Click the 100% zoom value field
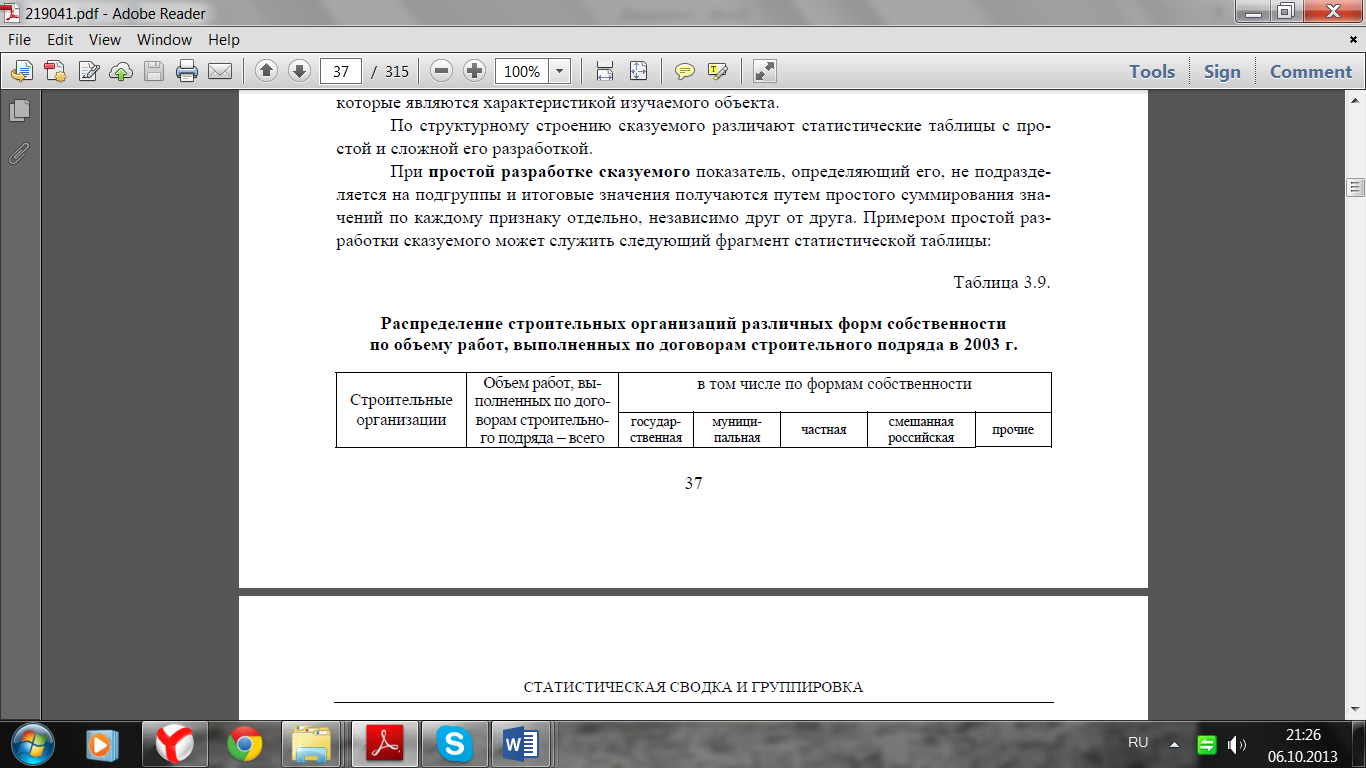1366x768 pixels. pyautogui.click(x=522, y=71)
